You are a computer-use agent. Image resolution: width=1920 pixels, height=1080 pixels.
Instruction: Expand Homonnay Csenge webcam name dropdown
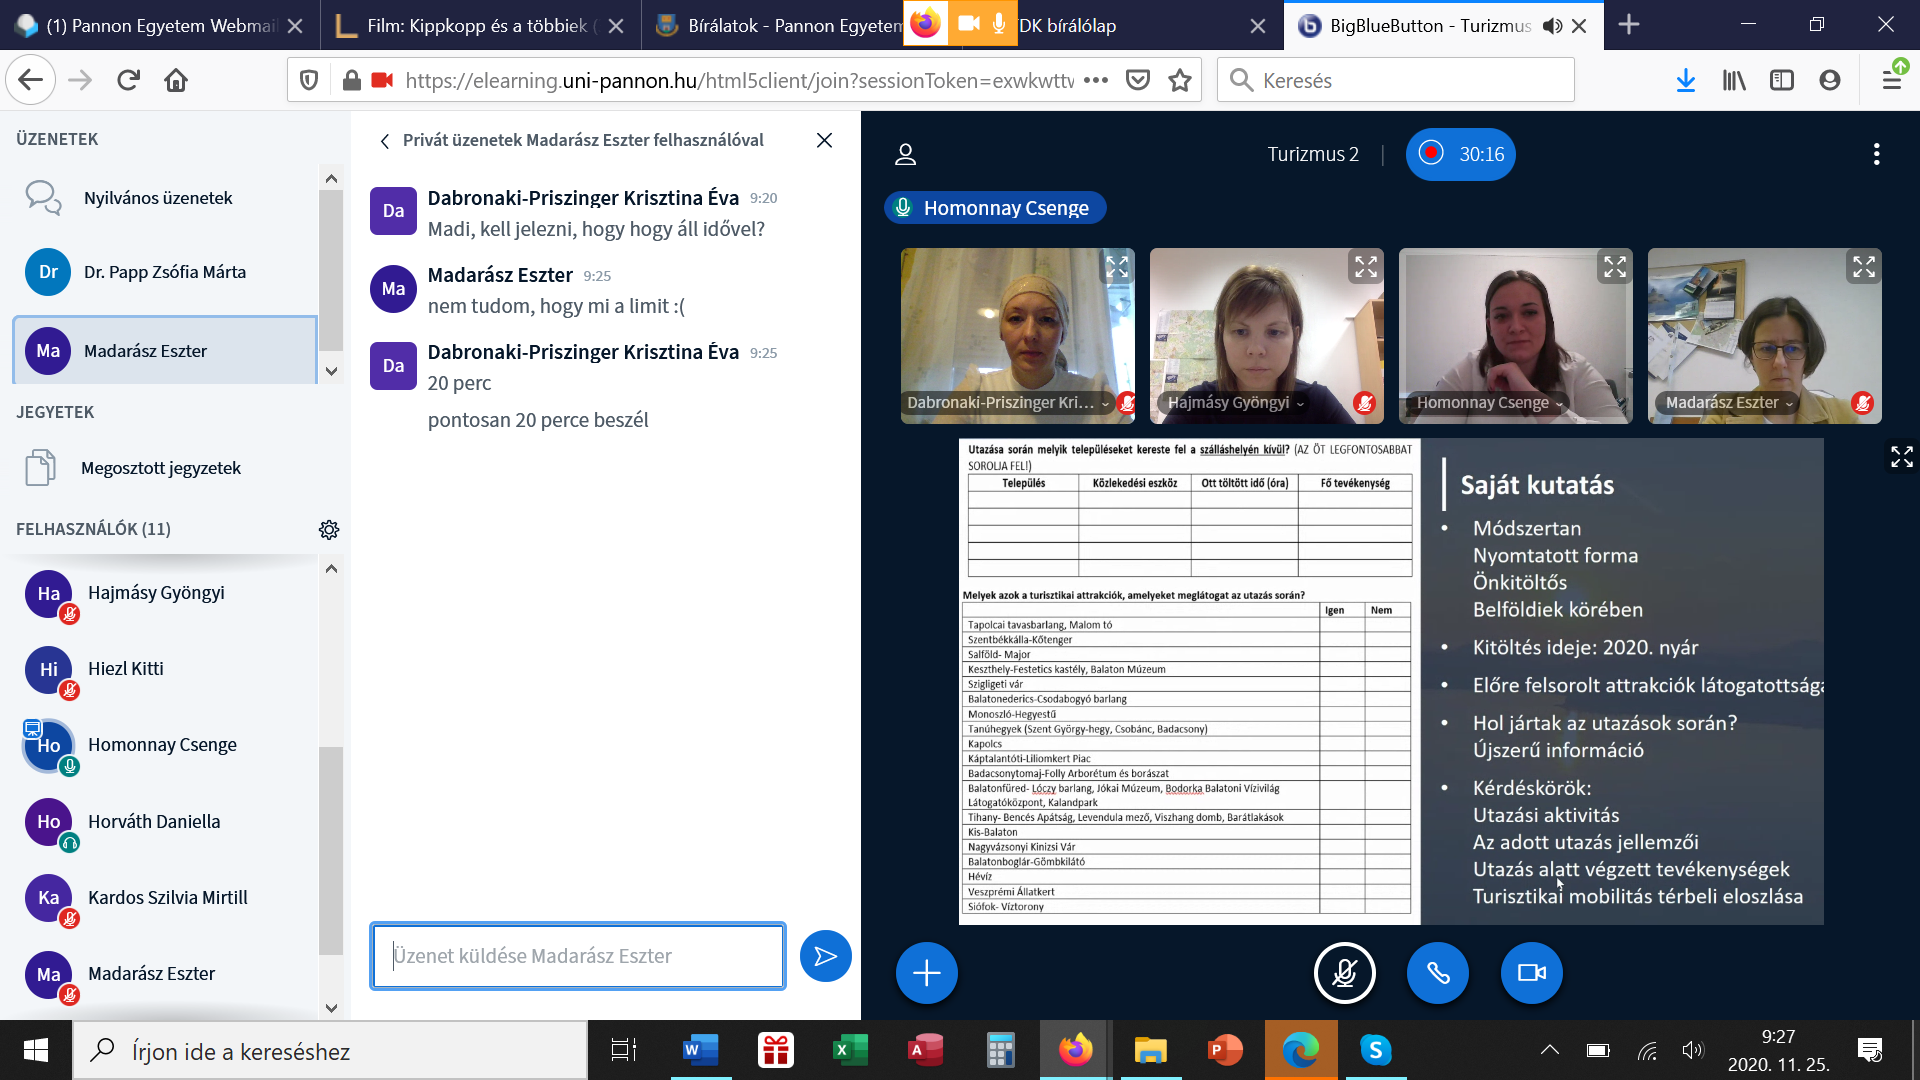tap(1559, 404)
